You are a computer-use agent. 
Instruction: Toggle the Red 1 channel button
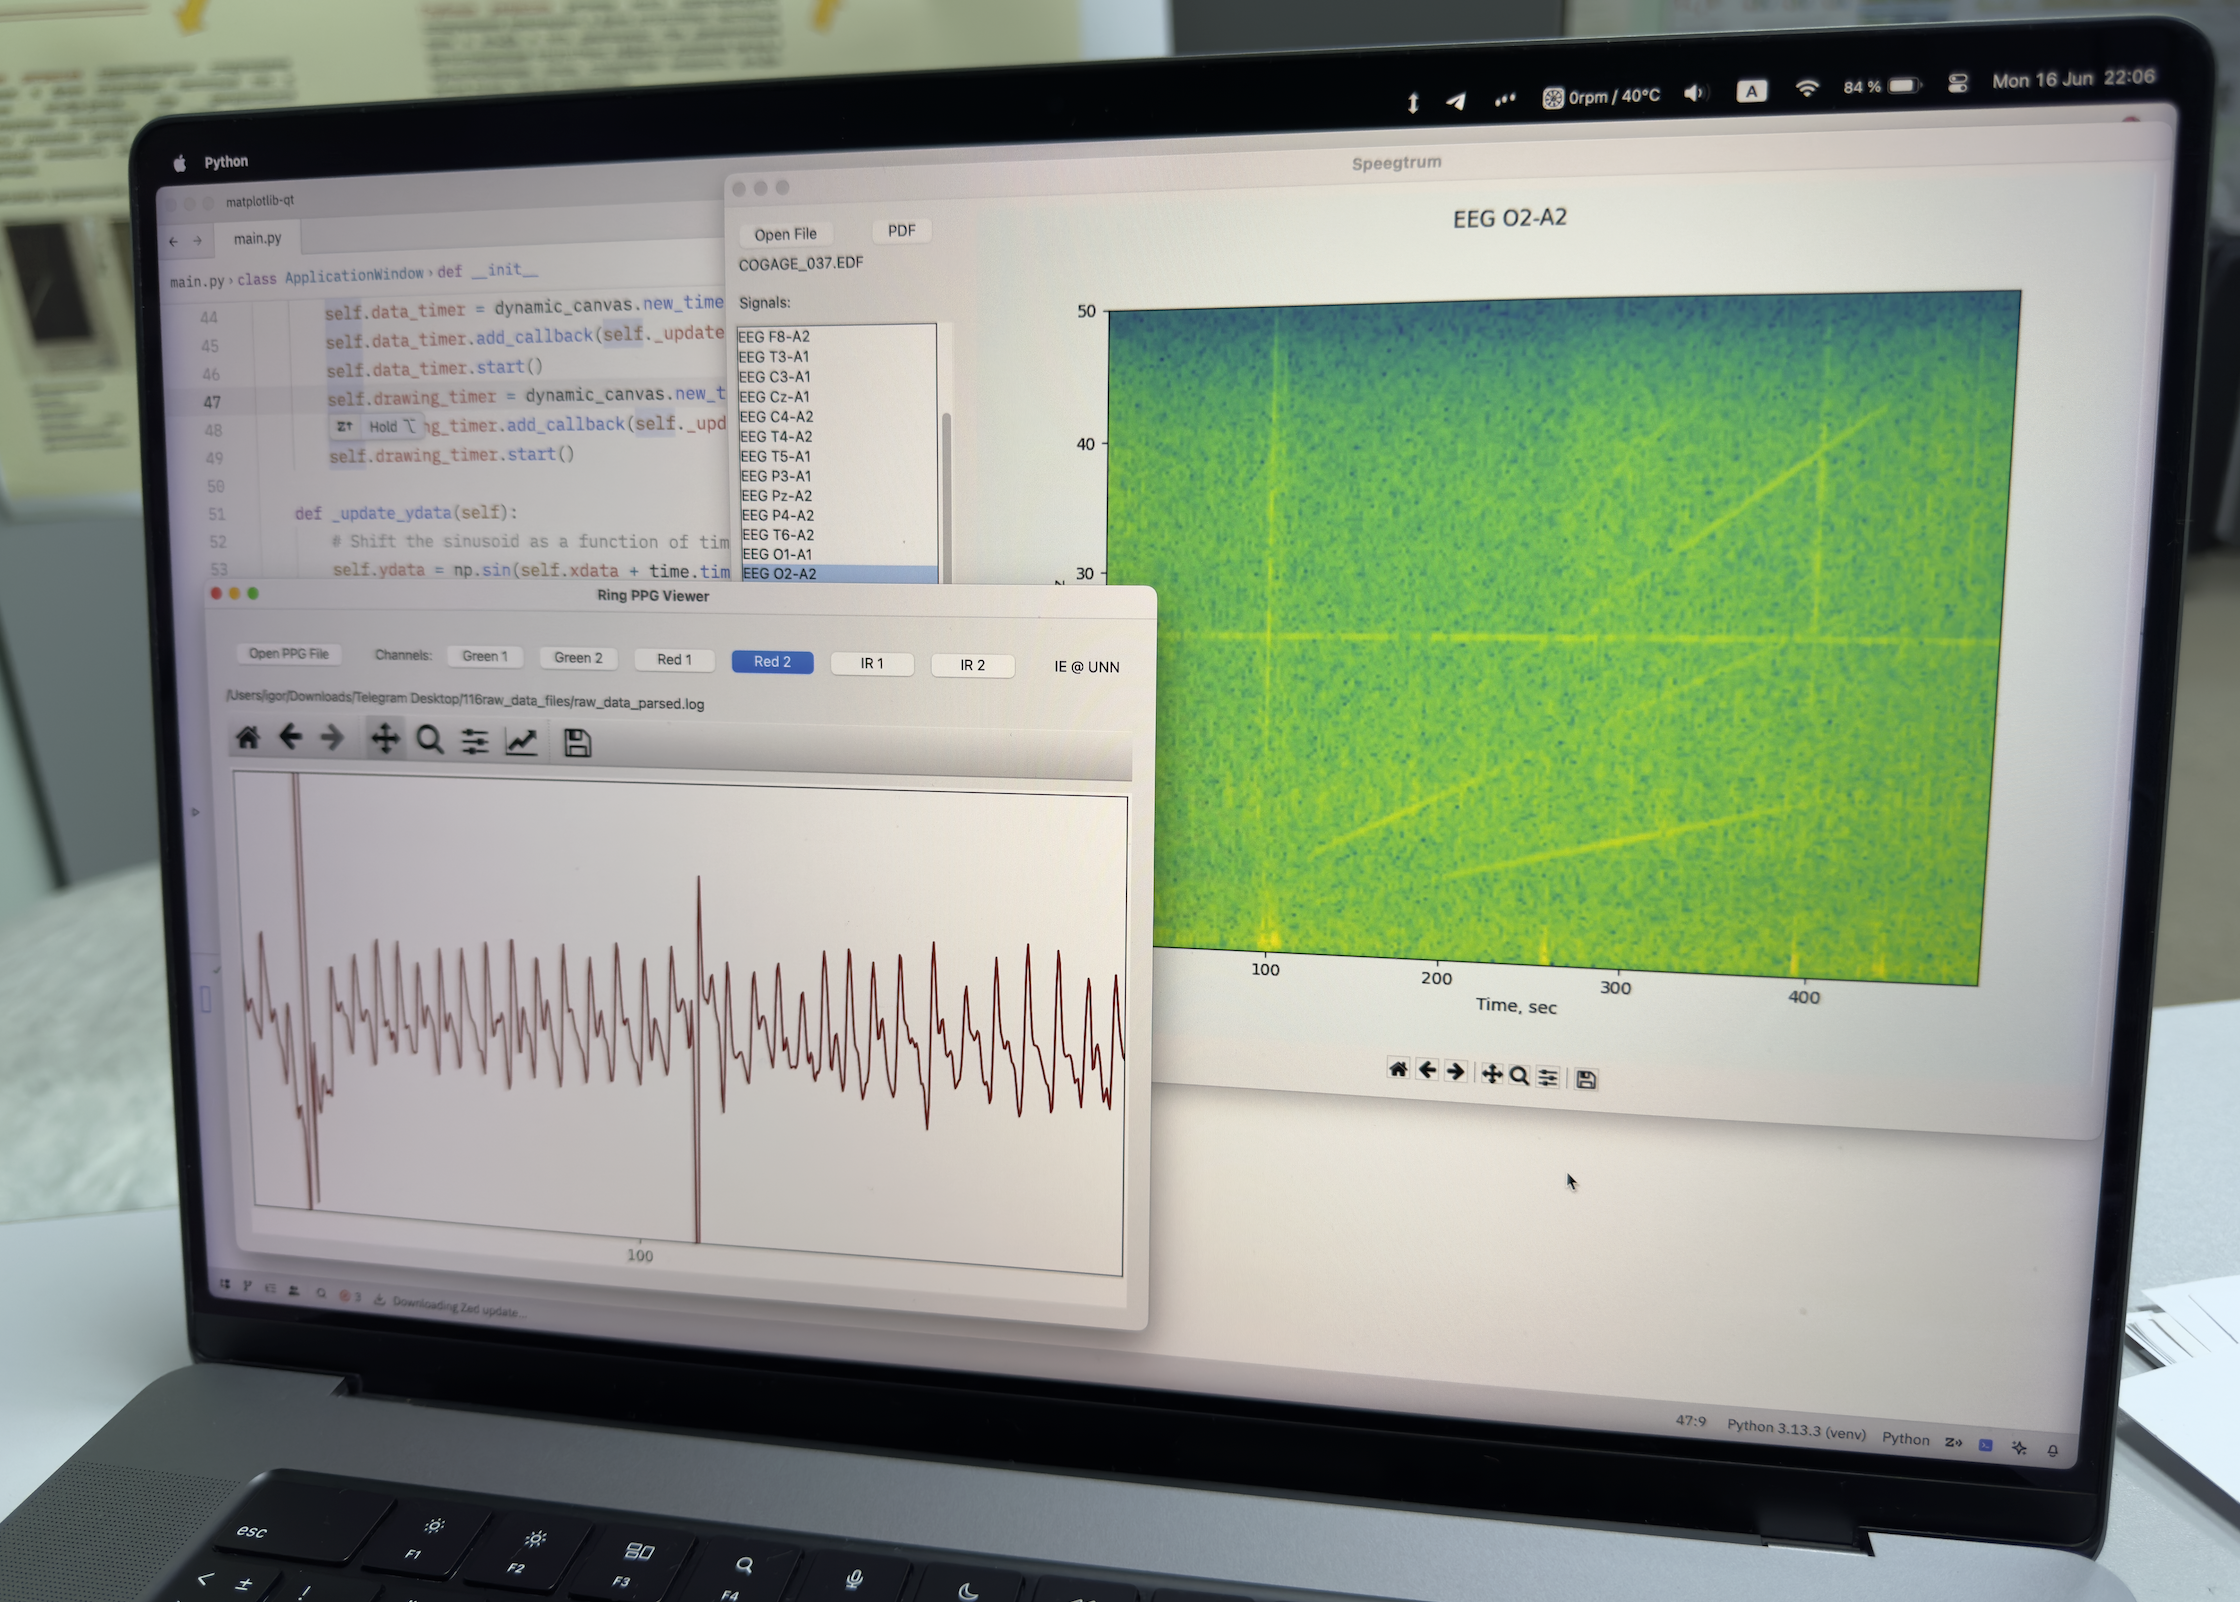point(674,659)
